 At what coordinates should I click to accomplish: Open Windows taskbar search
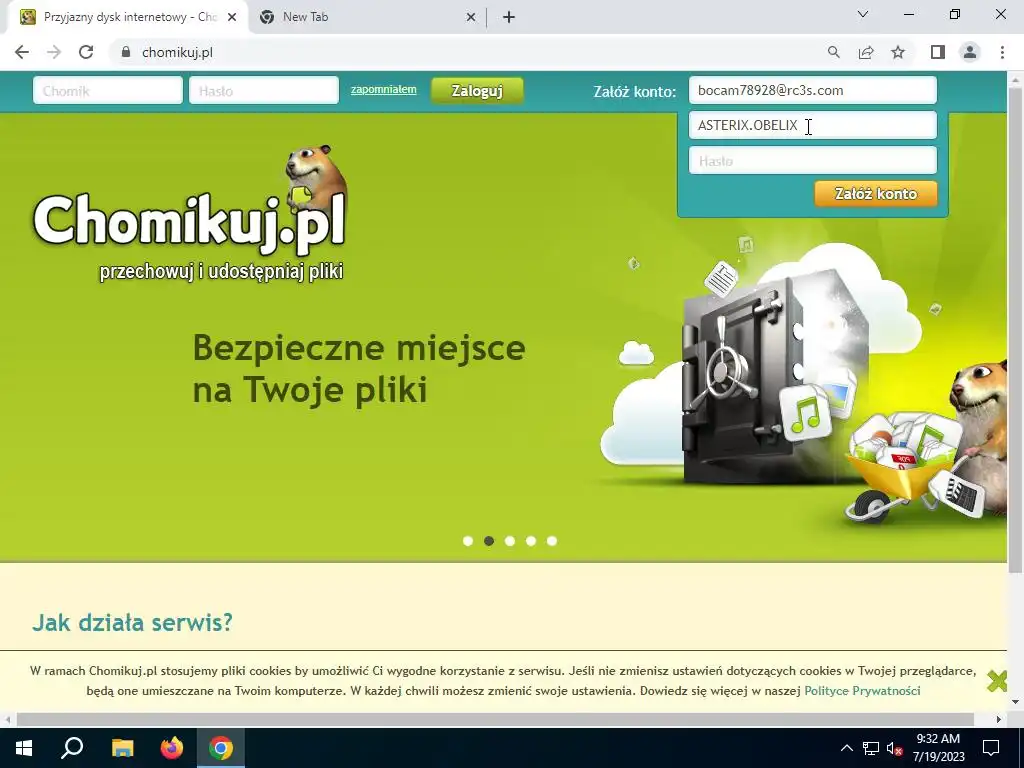(72, 748)
